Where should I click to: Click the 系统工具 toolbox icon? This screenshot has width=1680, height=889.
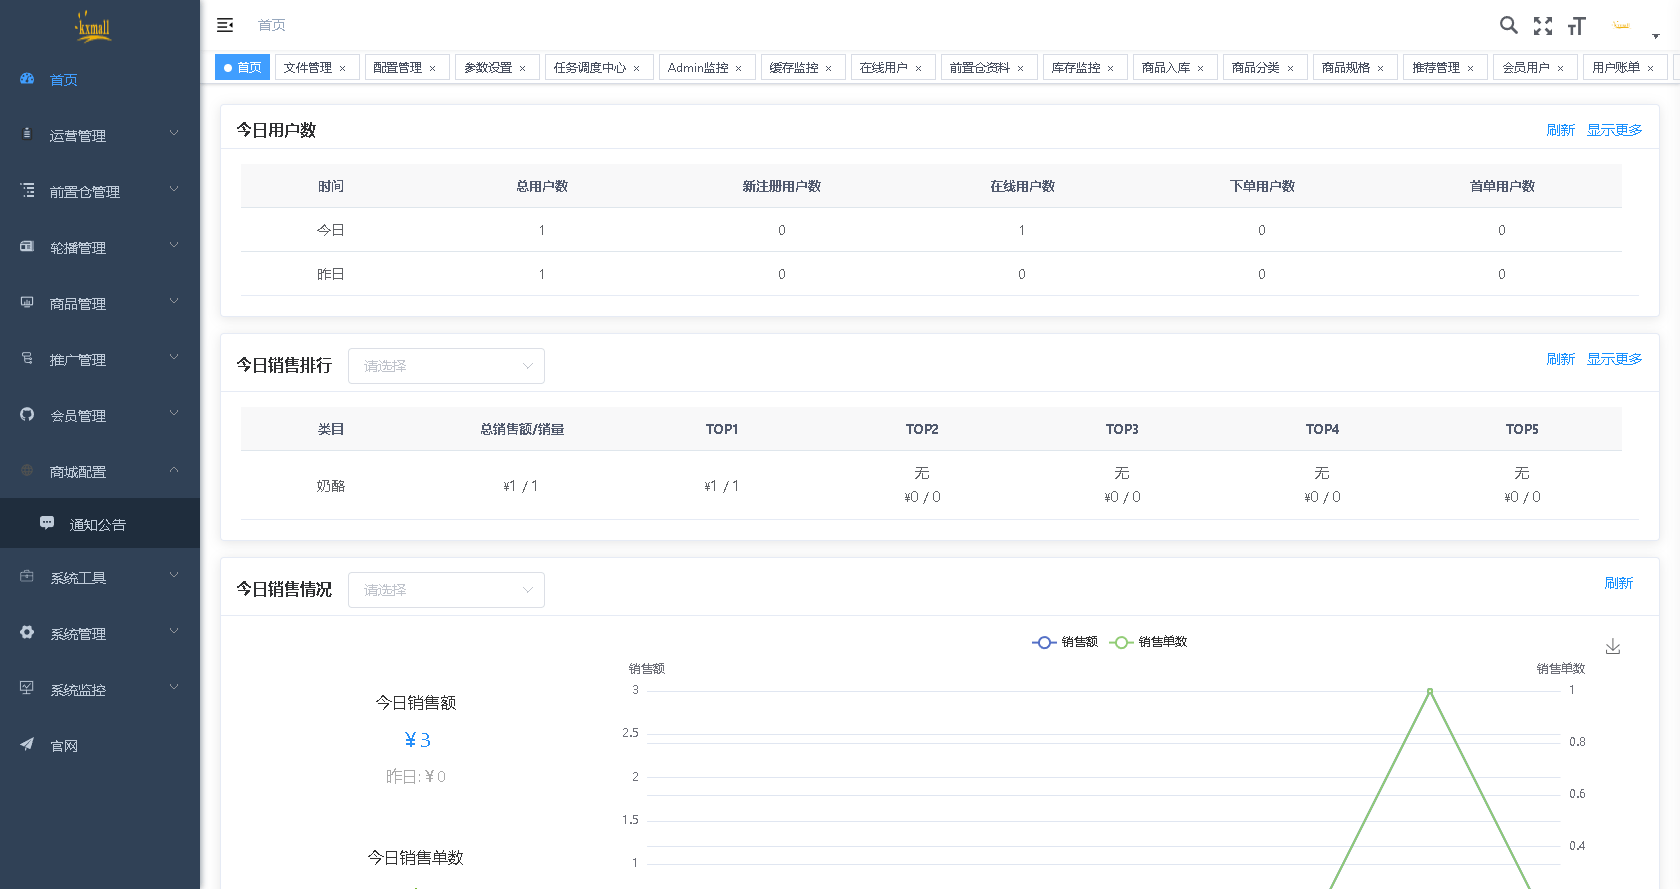pos(27,576)
